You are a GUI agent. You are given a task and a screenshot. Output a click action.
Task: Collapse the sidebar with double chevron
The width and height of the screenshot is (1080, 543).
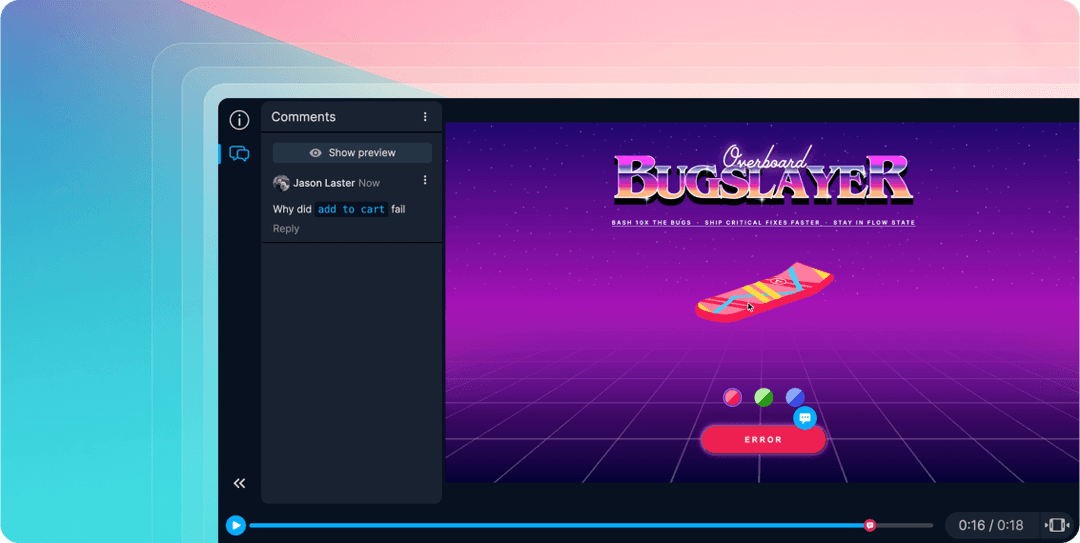point(240,483)
